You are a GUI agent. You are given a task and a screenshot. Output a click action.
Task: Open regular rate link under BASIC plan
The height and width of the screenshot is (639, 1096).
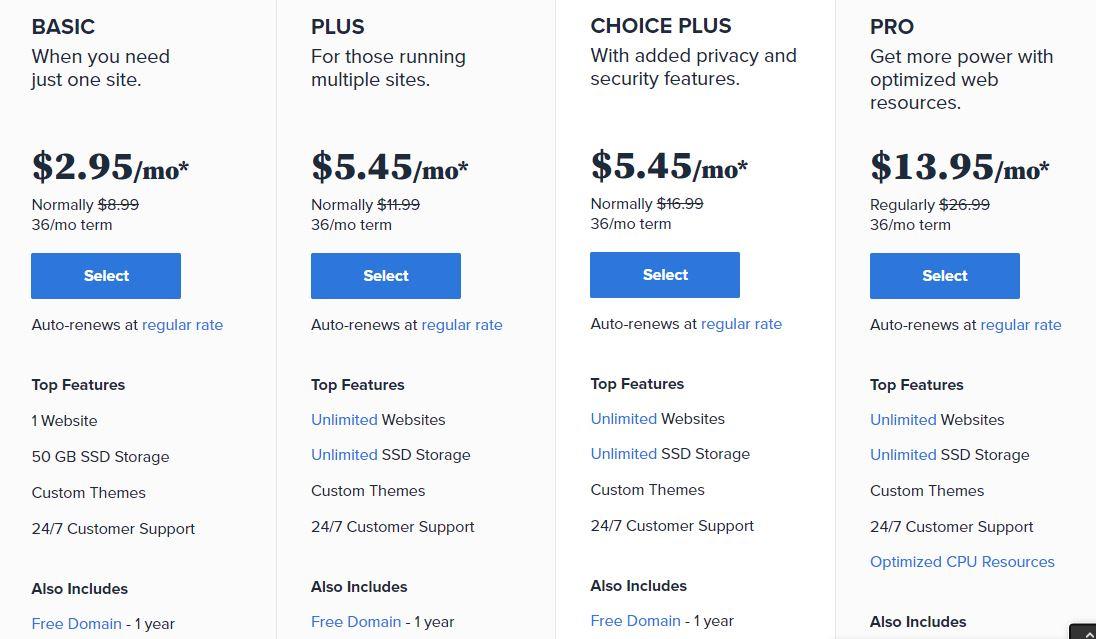click(182, 325)
